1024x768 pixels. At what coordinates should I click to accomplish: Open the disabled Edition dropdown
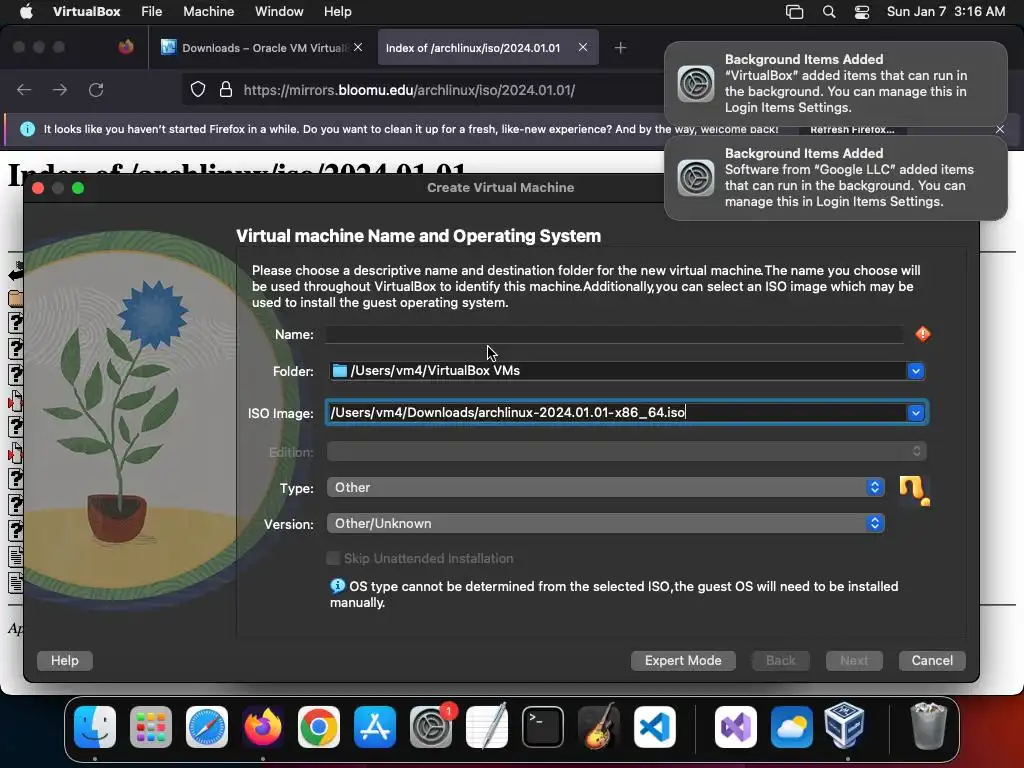click(626, 451)
